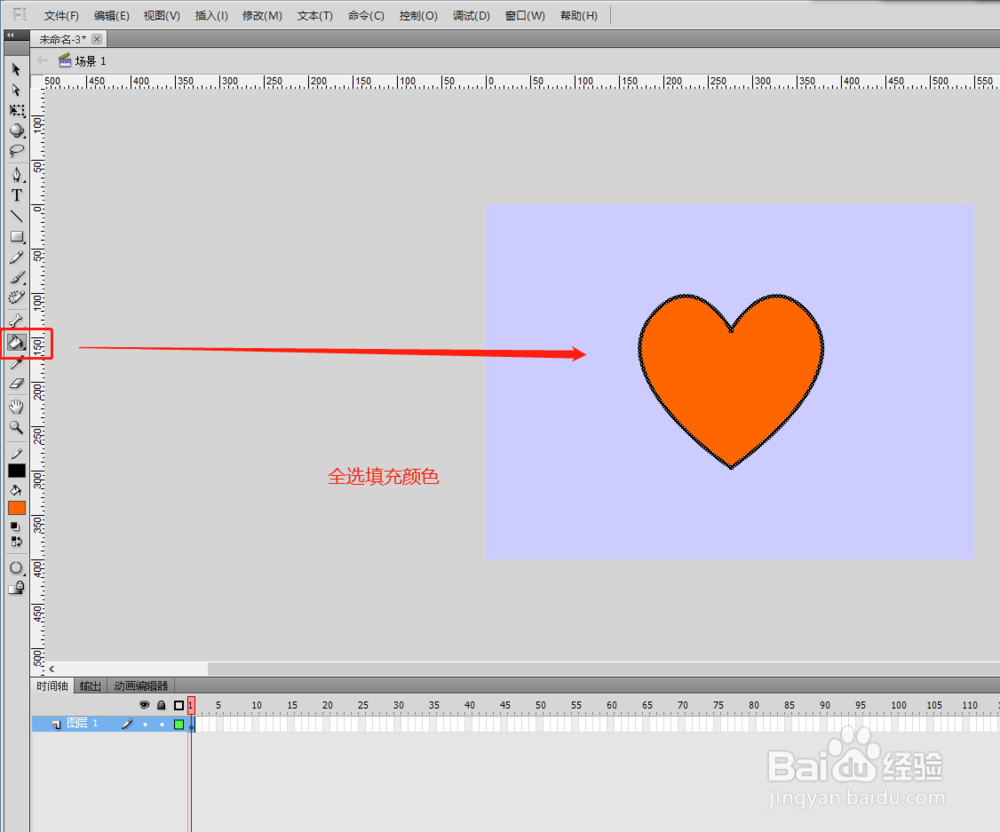
Task: Select the Pencil tool
Action: (x=17, y=258)
